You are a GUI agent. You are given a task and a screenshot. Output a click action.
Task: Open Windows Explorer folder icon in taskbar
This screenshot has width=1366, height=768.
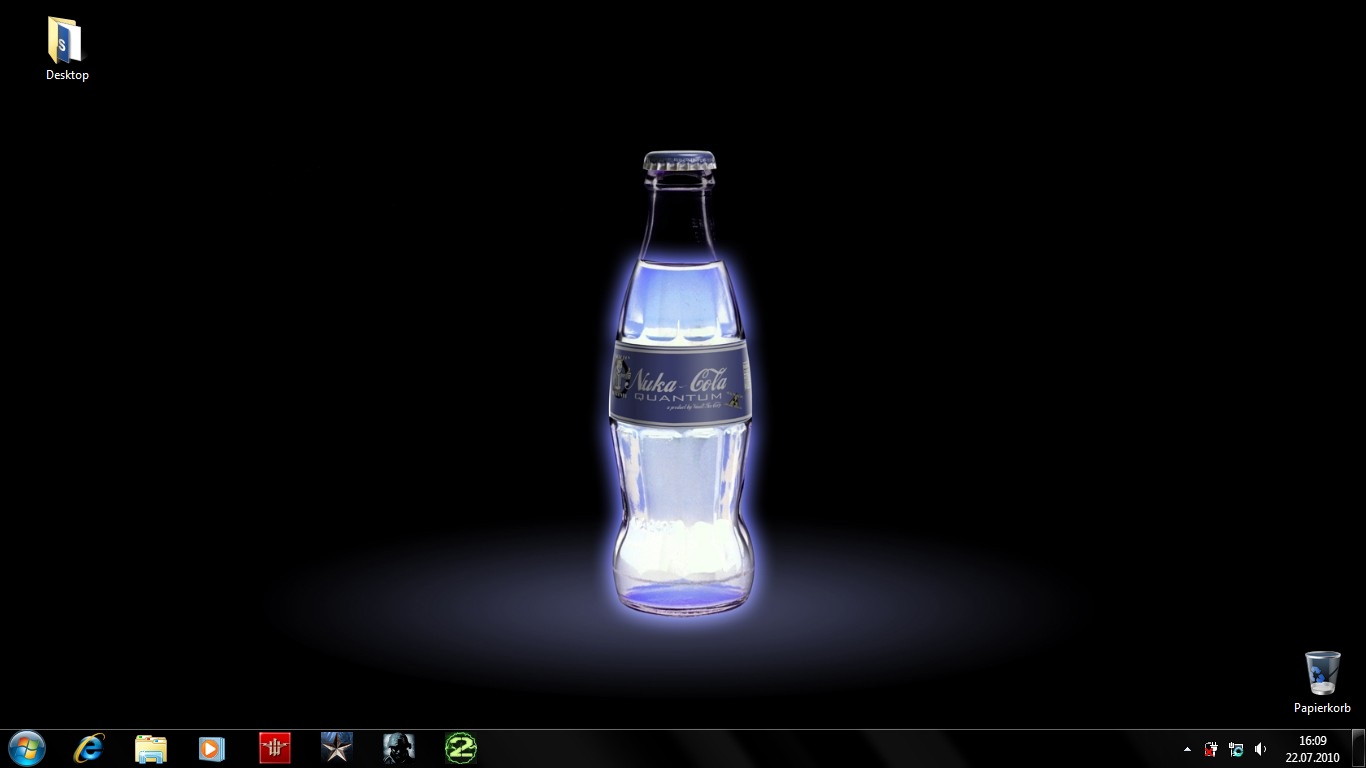[x=151, y=748]
